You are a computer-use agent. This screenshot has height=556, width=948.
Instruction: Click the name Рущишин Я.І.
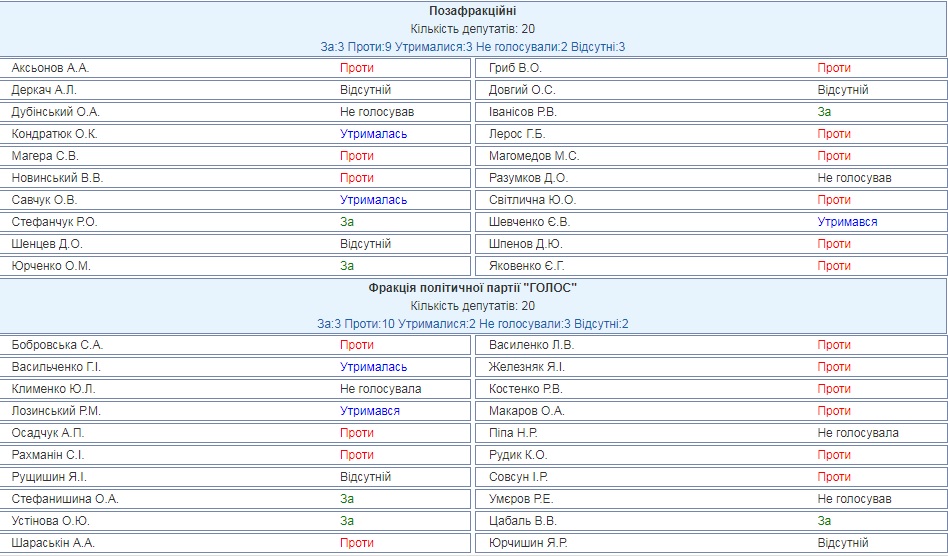50,477
